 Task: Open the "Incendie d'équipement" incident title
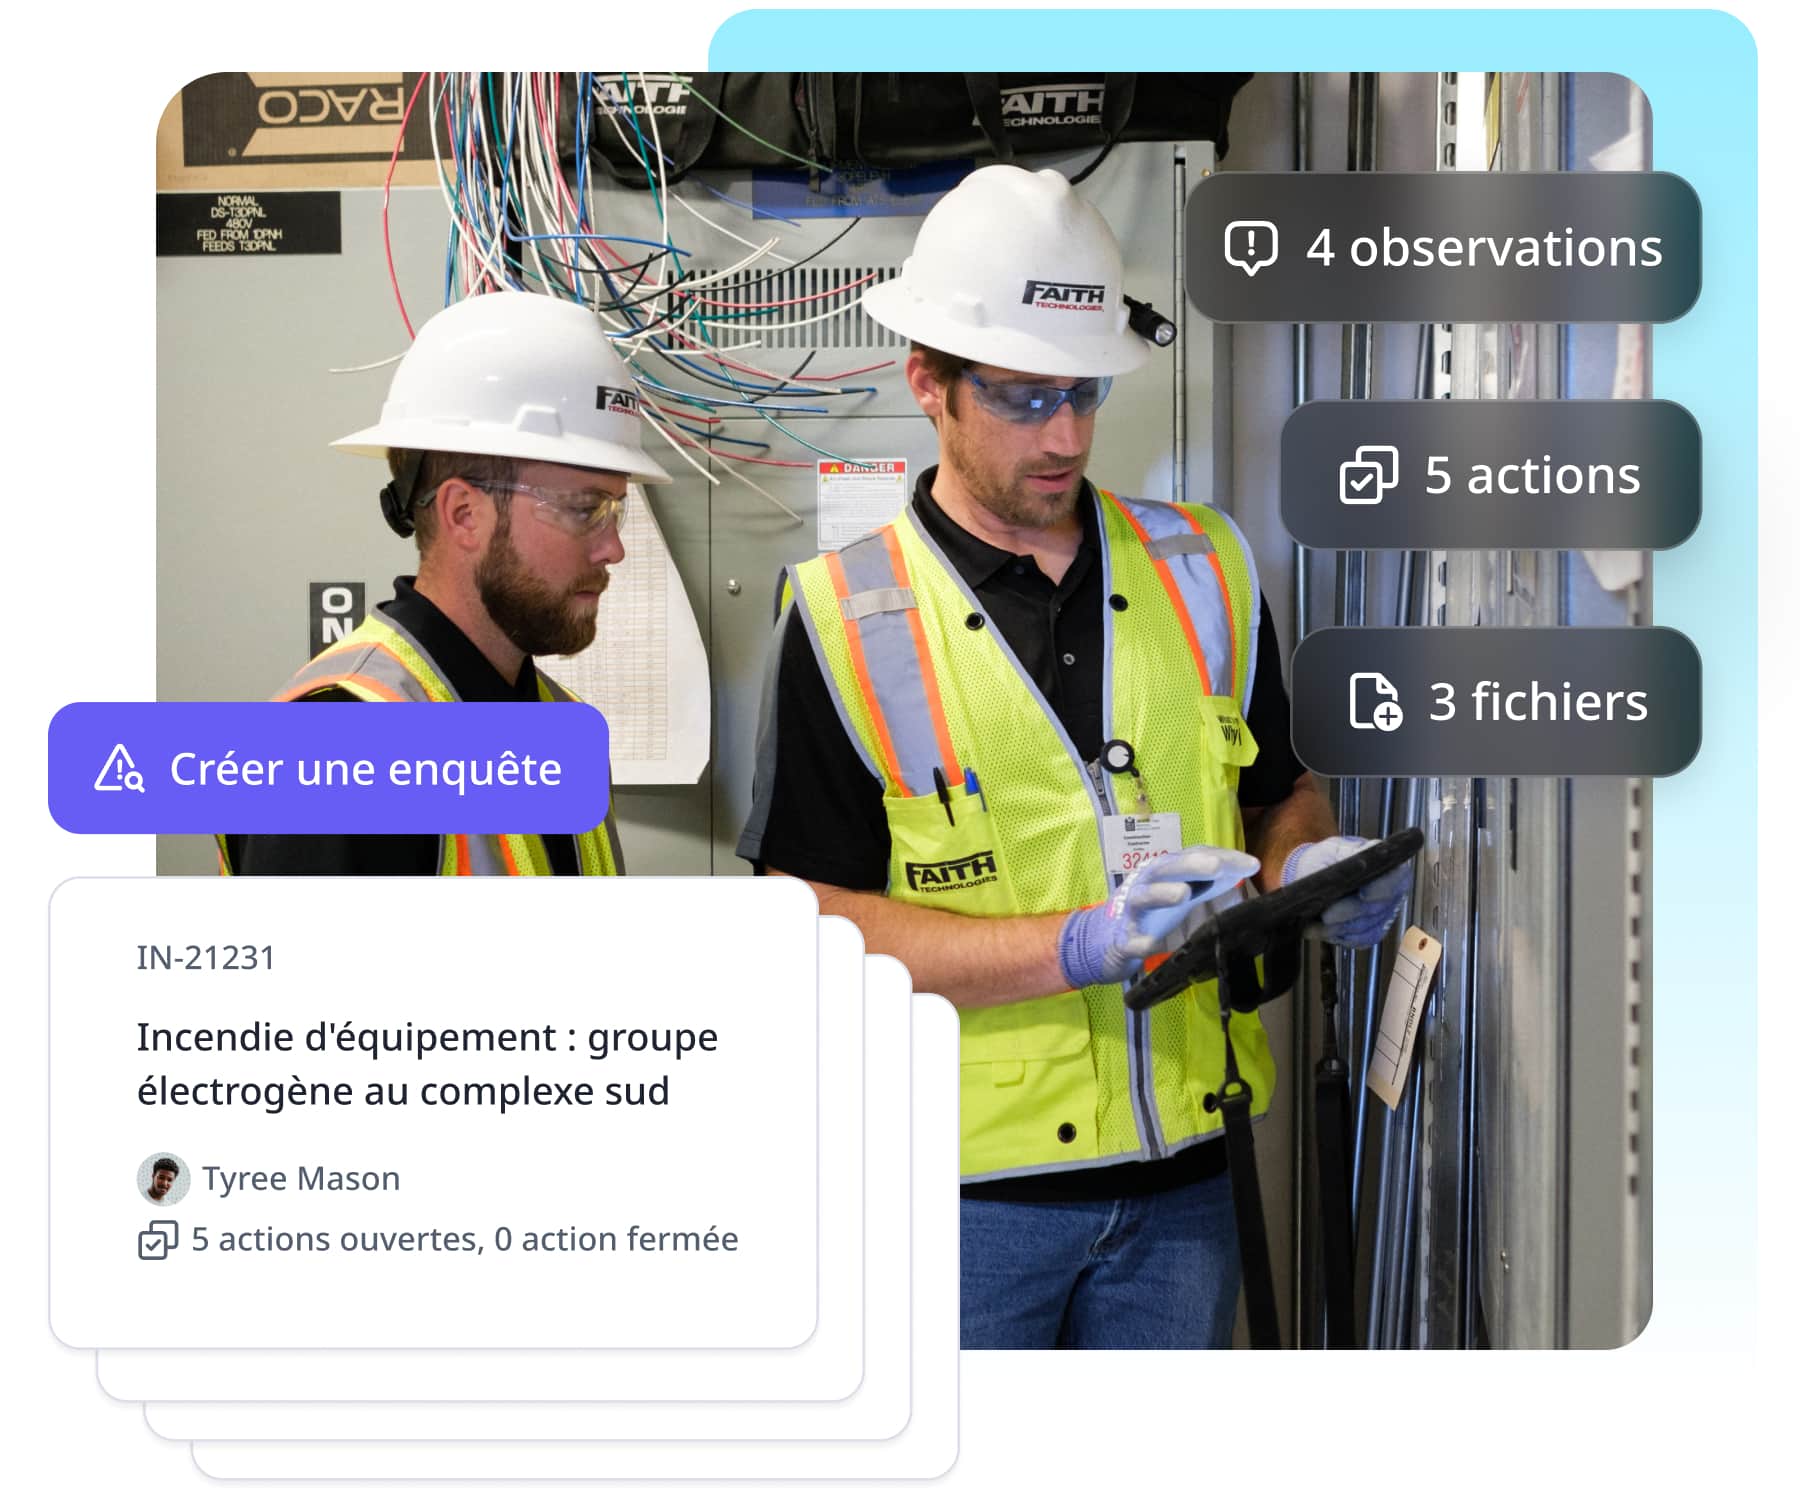(x=427, y=1064)
